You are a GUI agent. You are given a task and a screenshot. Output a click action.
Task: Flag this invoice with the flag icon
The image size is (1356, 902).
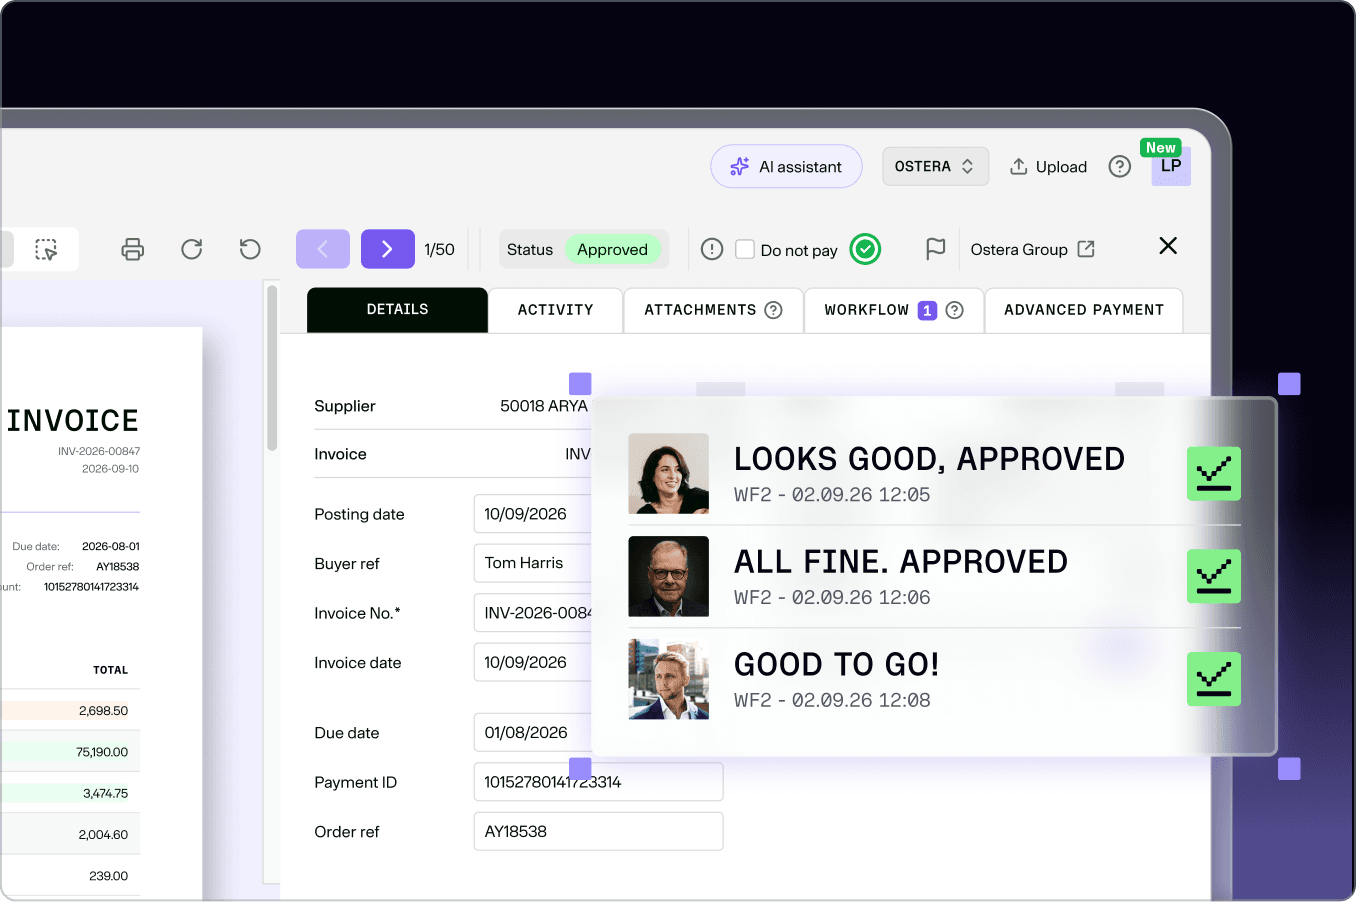click(935, 249)
